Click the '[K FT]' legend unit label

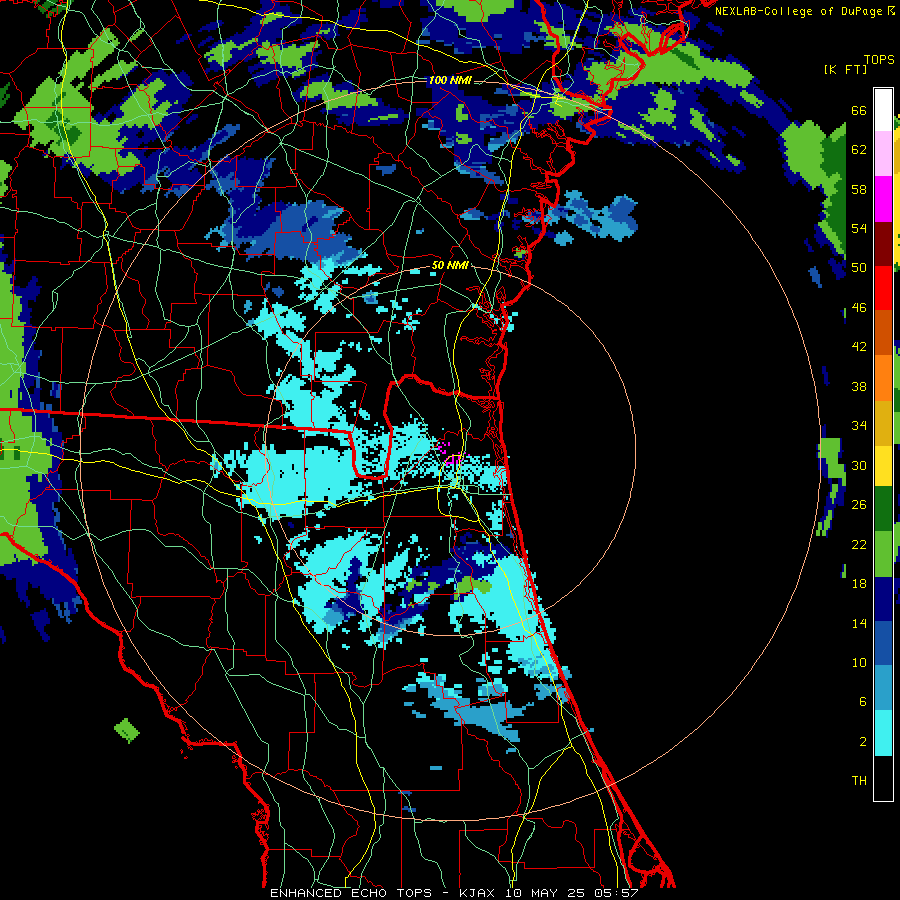845,69
